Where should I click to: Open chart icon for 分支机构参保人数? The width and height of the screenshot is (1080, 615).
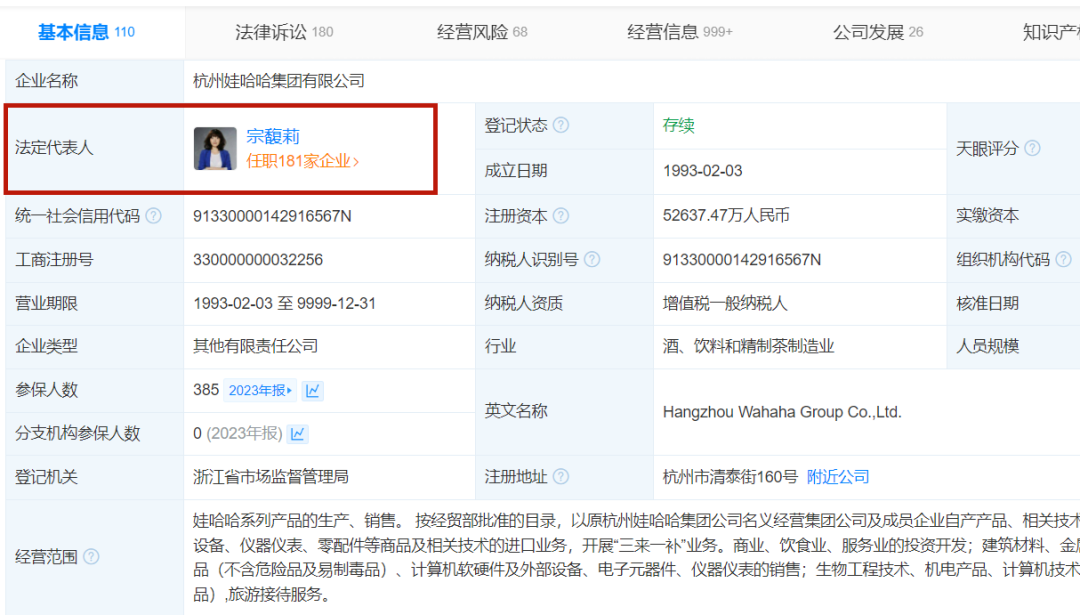click(297, 434)
